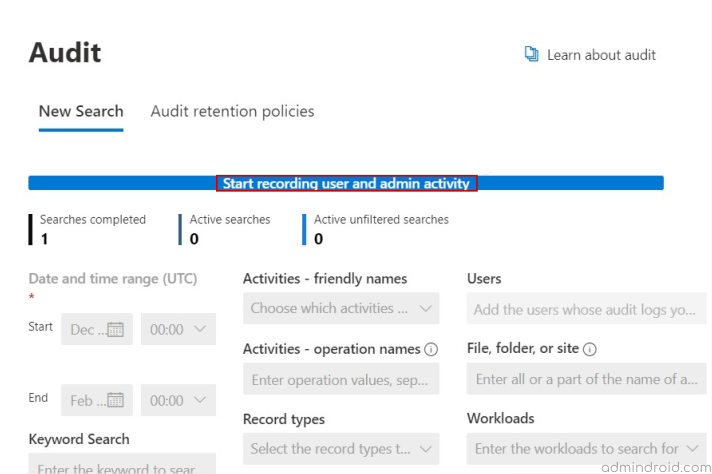Screen dimensions: 712x474
Task: Expand the Start time 00:00 dropdown
Action: (178, 329)
